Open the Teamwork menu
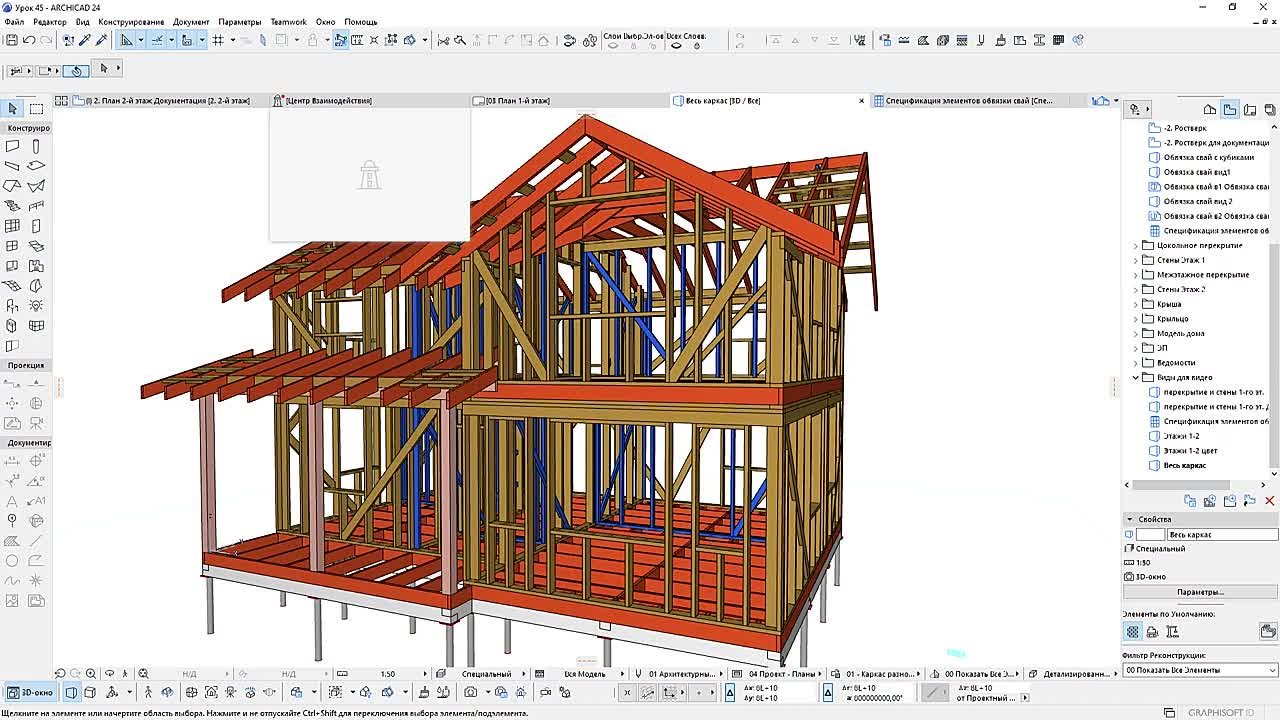1280x720 pixels. point(289,22)
